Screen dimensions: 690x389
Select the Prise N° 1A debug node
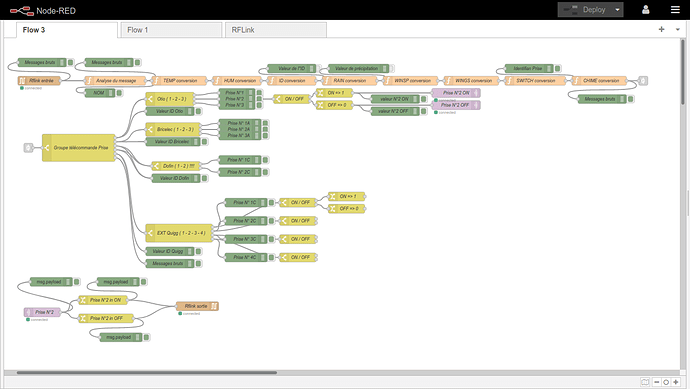click(x=239, y=123)
